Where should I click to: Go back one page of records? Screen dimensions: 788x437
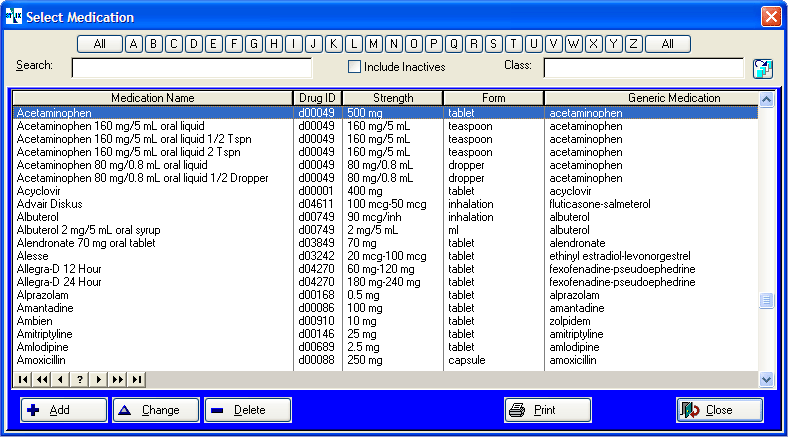[42, 379]
